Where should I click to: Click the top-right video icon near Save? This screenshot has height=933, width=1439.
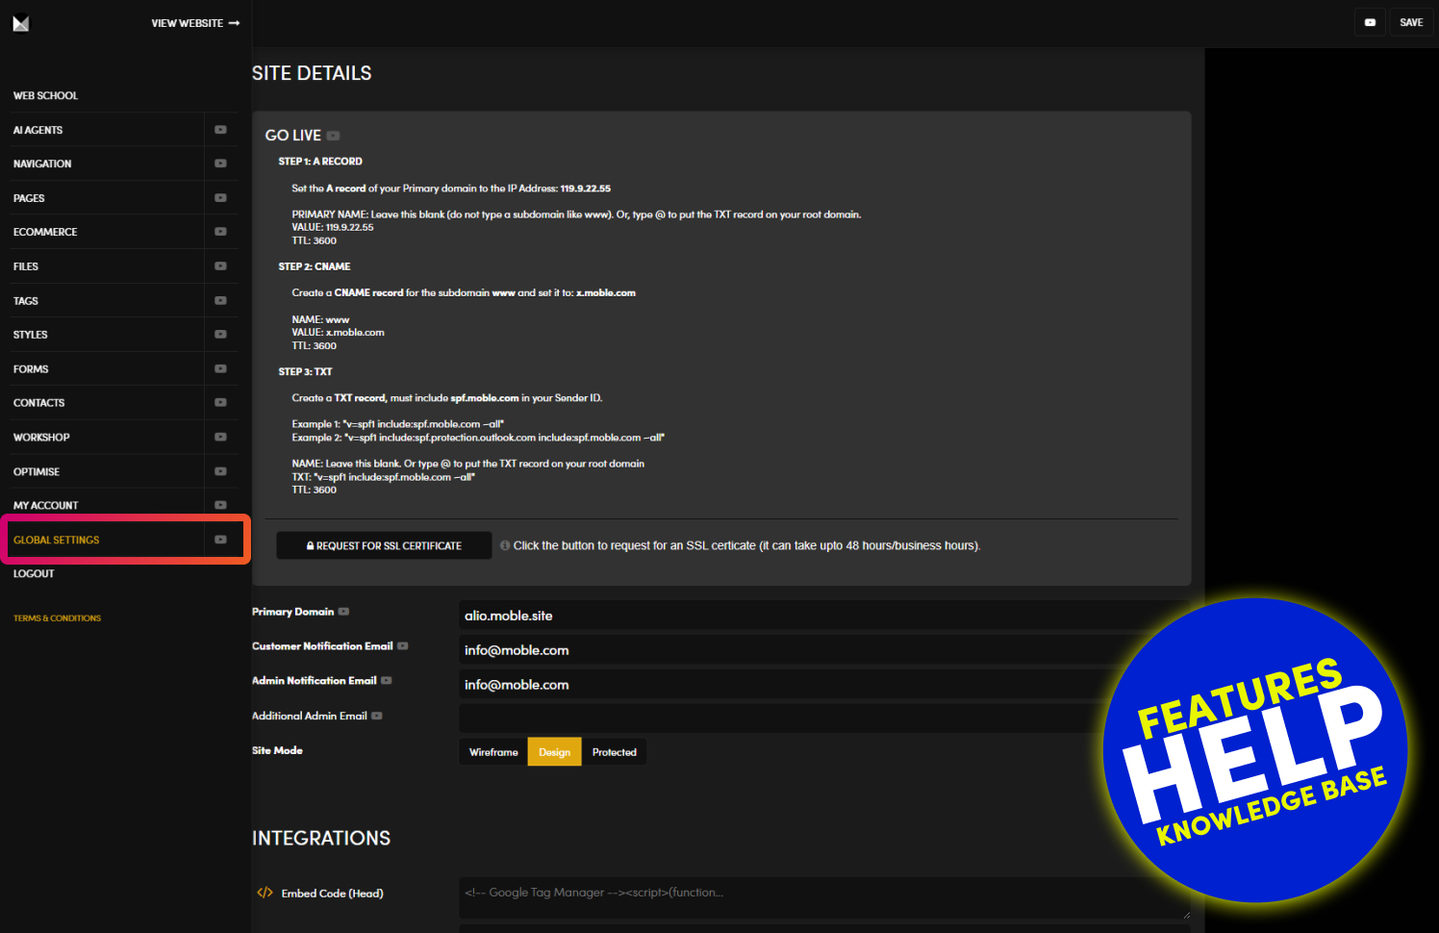coord(1369,23)
